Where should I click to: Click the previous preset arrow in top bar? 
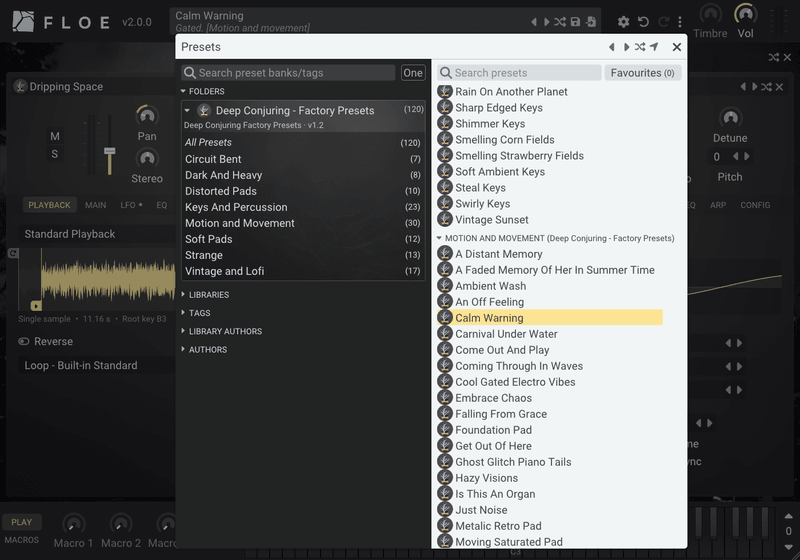coord(534,22)
